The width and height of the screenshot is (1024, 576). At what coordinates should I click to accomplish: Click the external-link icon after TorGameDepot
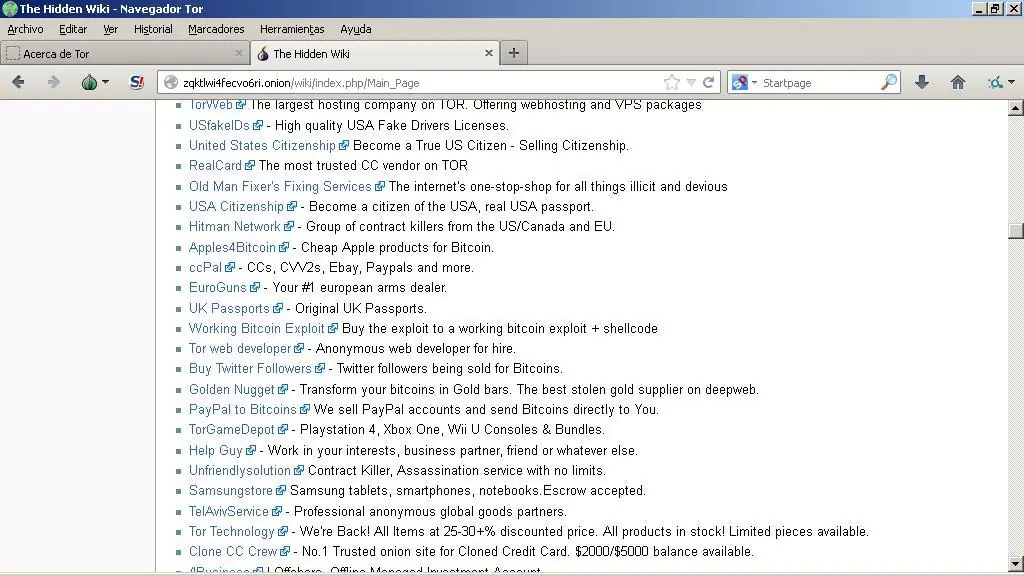click(283, 430)
